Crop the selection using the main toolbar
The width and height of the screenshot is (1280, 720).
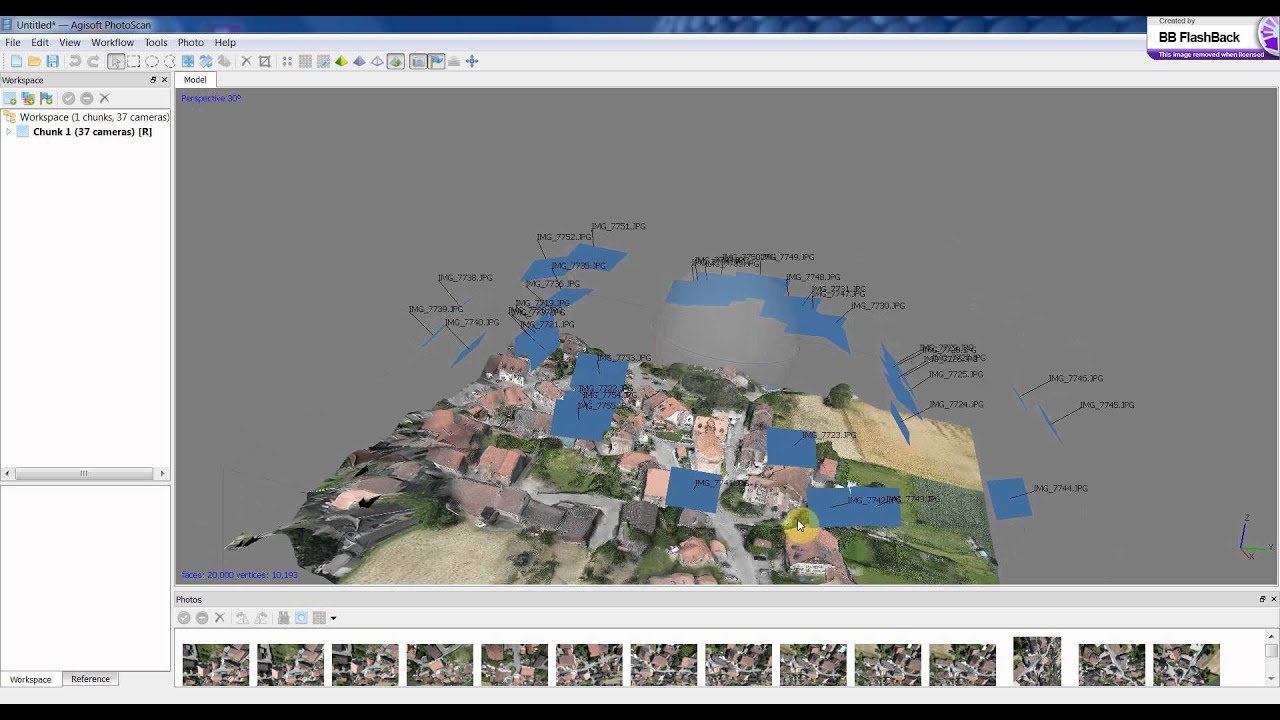264,62
